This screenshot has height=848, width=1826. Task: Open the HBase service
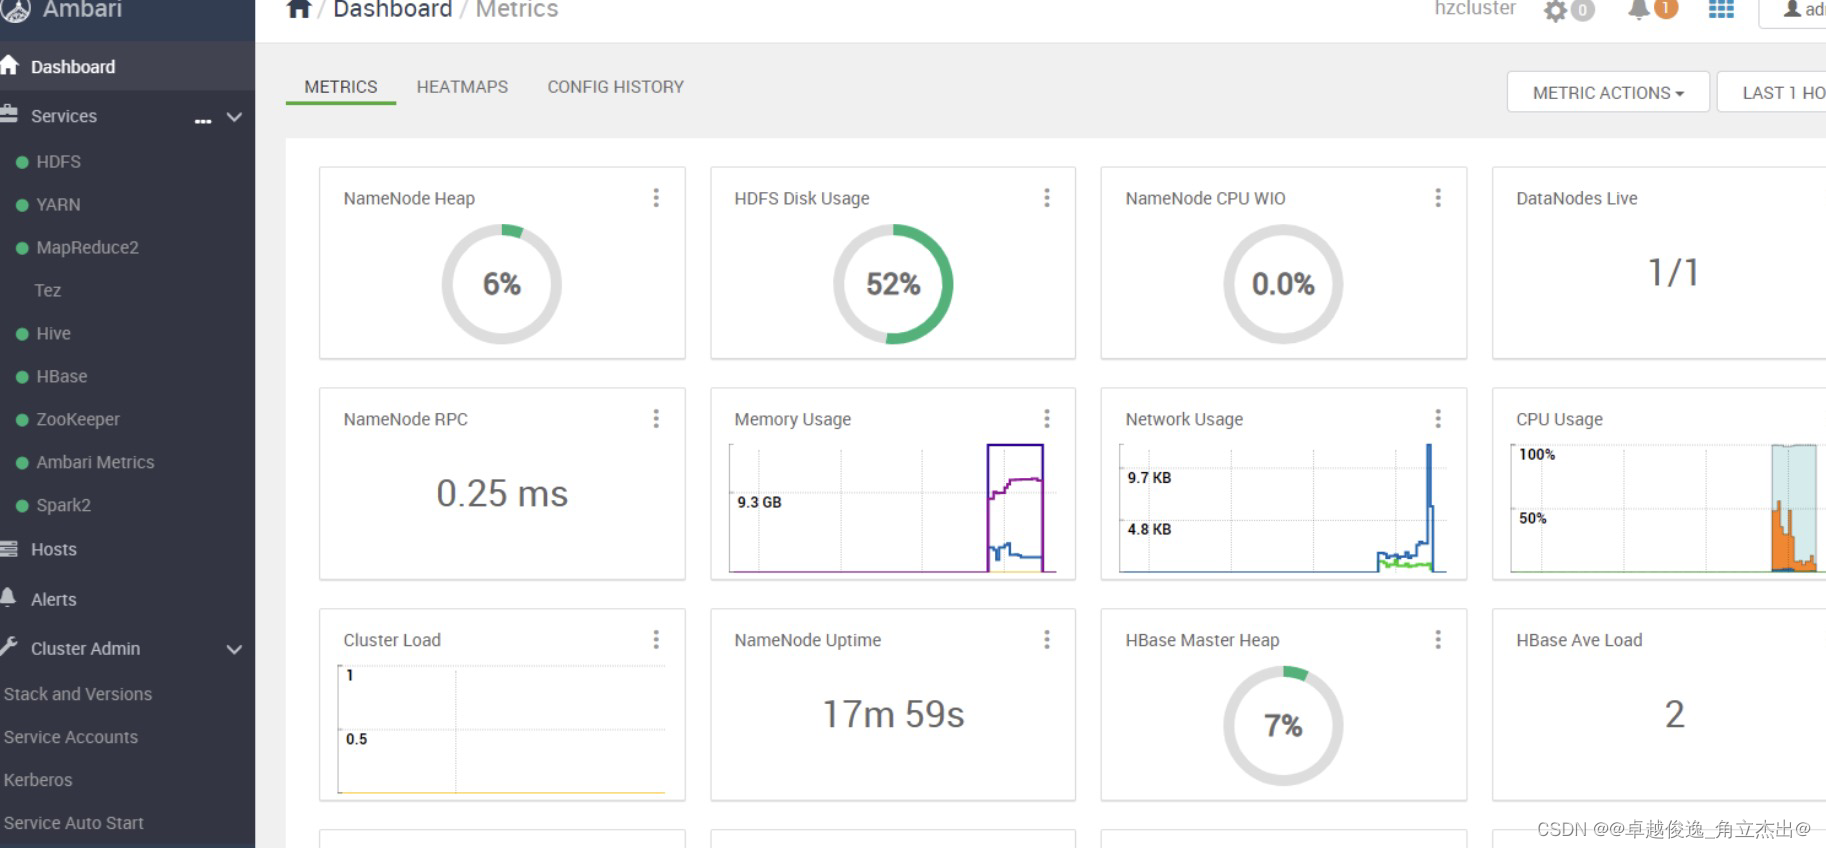point(62,376)
